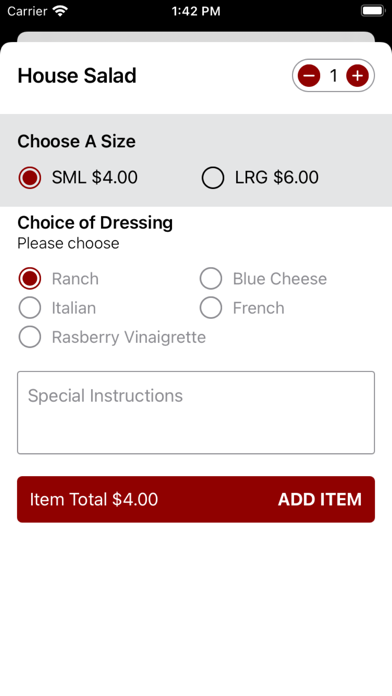The height and width of the screenshot is (696, 392).
Task: Select the SML $4.00 size radio
Action: tap(30, 178)
